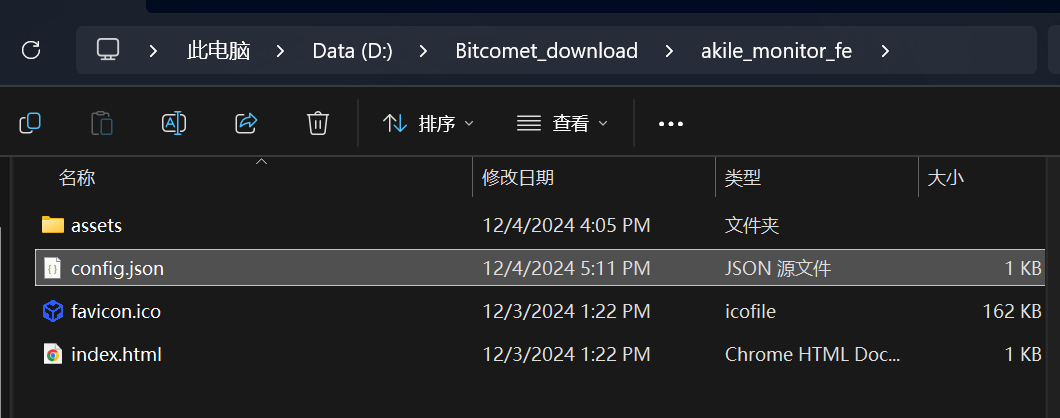The height and width of the screenshot is (418, 1060).
Task: Go to the 此电脑 breadcrumb
Action: (x=218, y=50)
